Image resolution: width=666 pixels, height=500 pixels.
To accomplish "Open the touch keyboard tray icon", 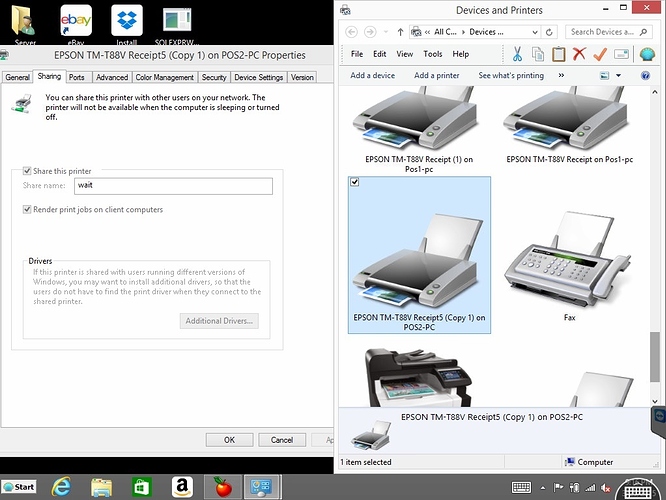I will 521,487.
